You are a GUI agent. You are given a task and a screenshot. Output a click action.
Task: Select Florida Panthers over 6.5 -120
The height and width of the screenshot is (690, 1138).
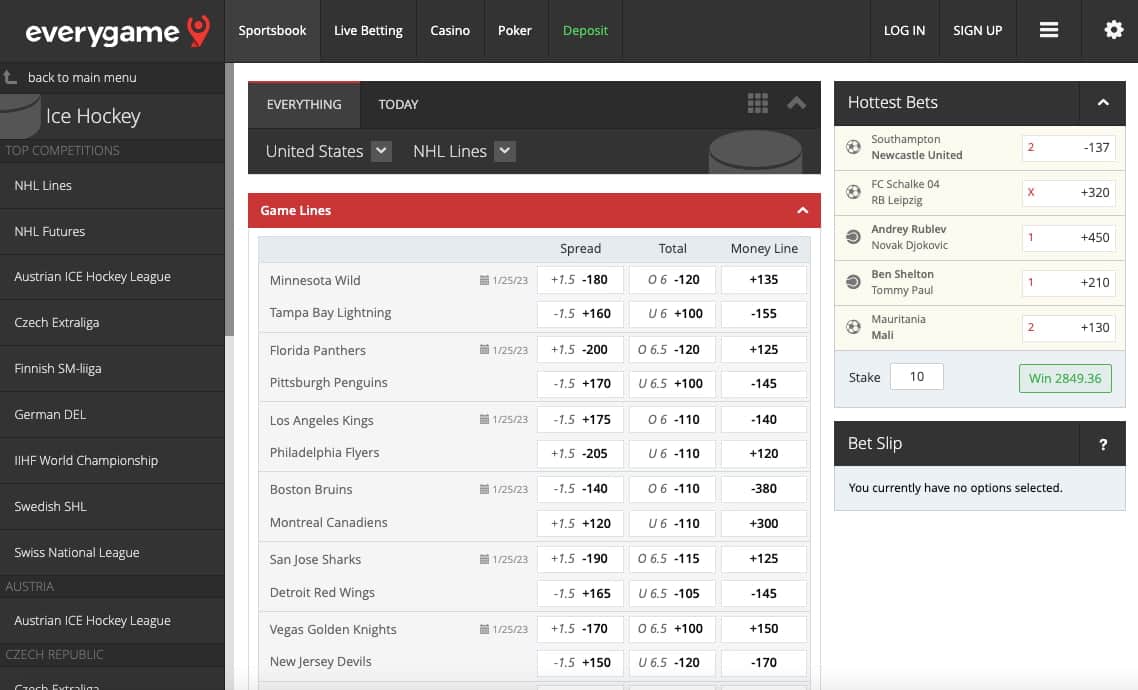point(672,349)
